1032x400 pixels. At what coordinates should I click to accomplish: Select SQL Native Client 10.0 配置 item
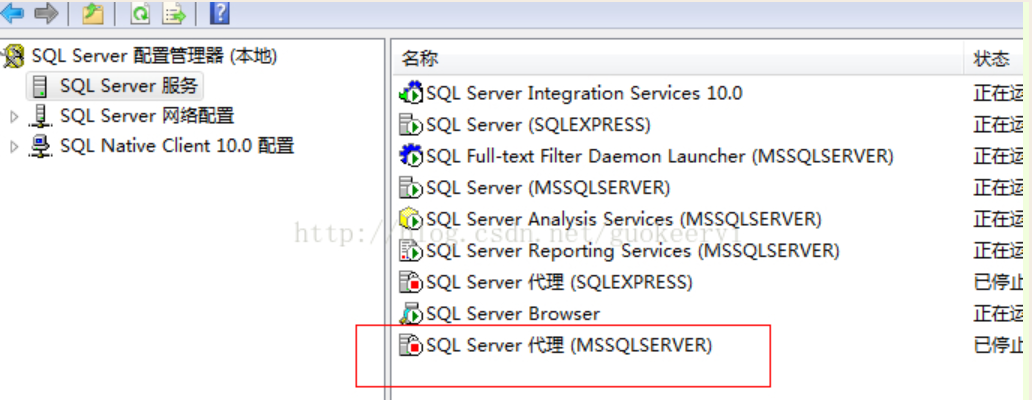coord(176,146)
